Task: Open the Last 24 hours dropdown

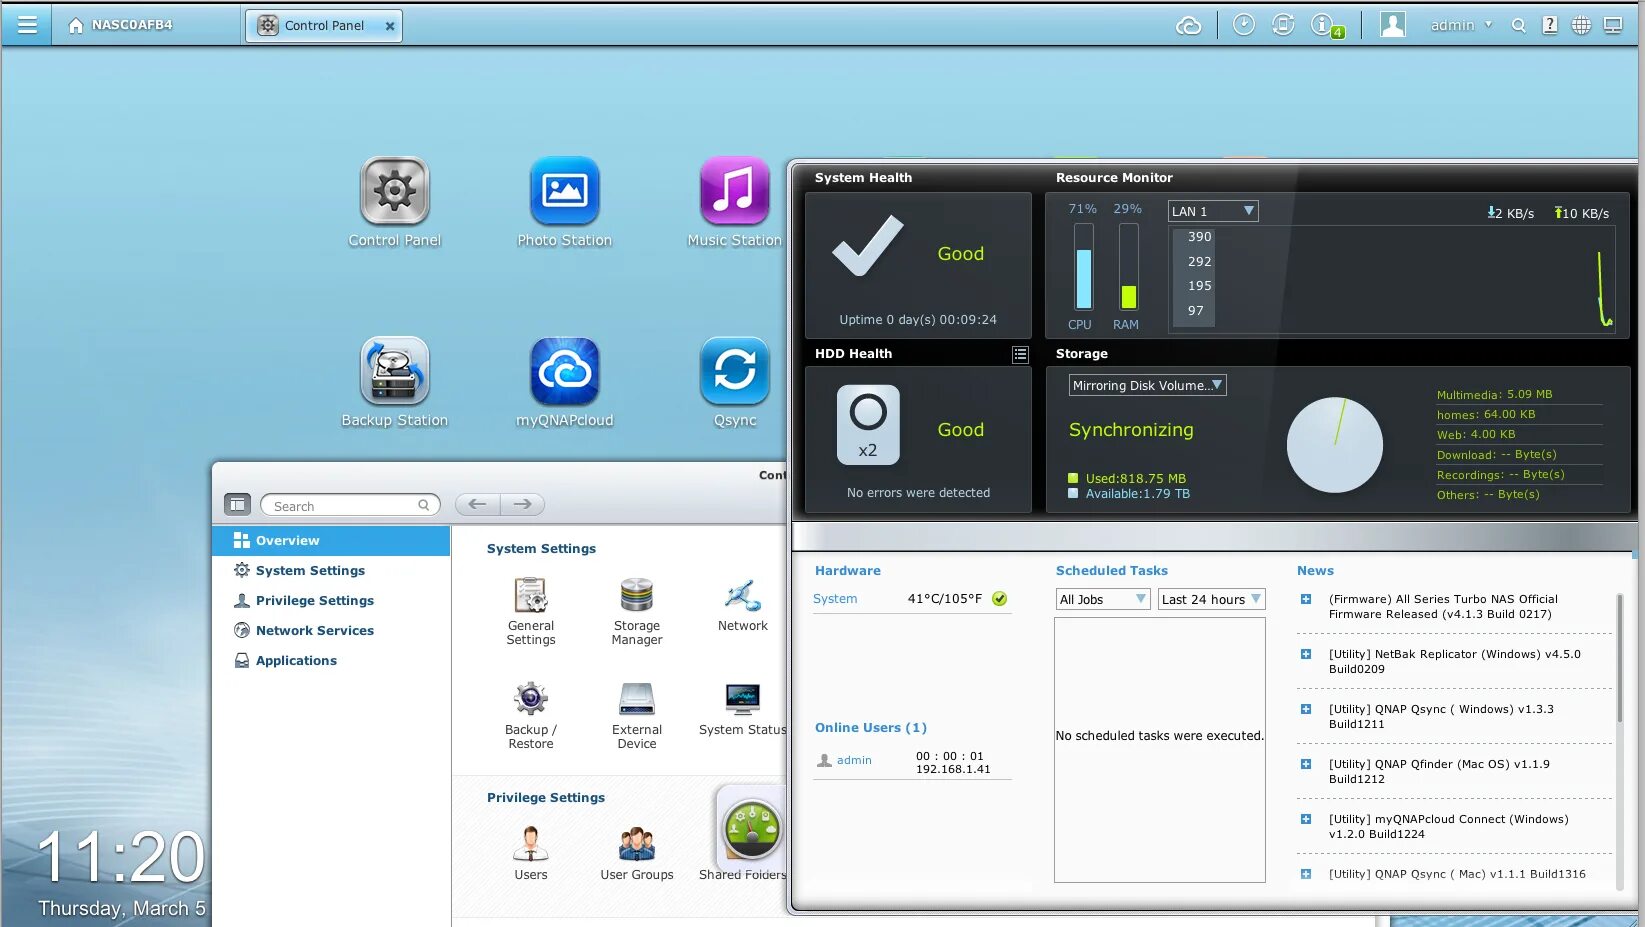Action: pos(1212,599)
